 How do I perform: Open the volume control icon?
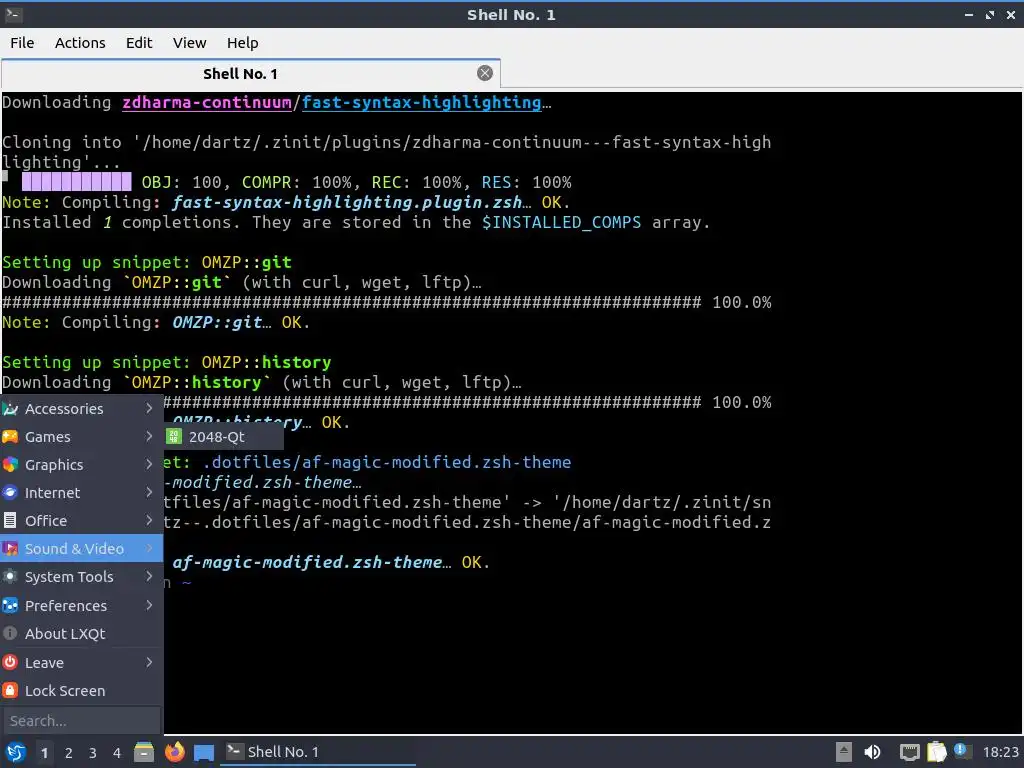click(872, 752)
